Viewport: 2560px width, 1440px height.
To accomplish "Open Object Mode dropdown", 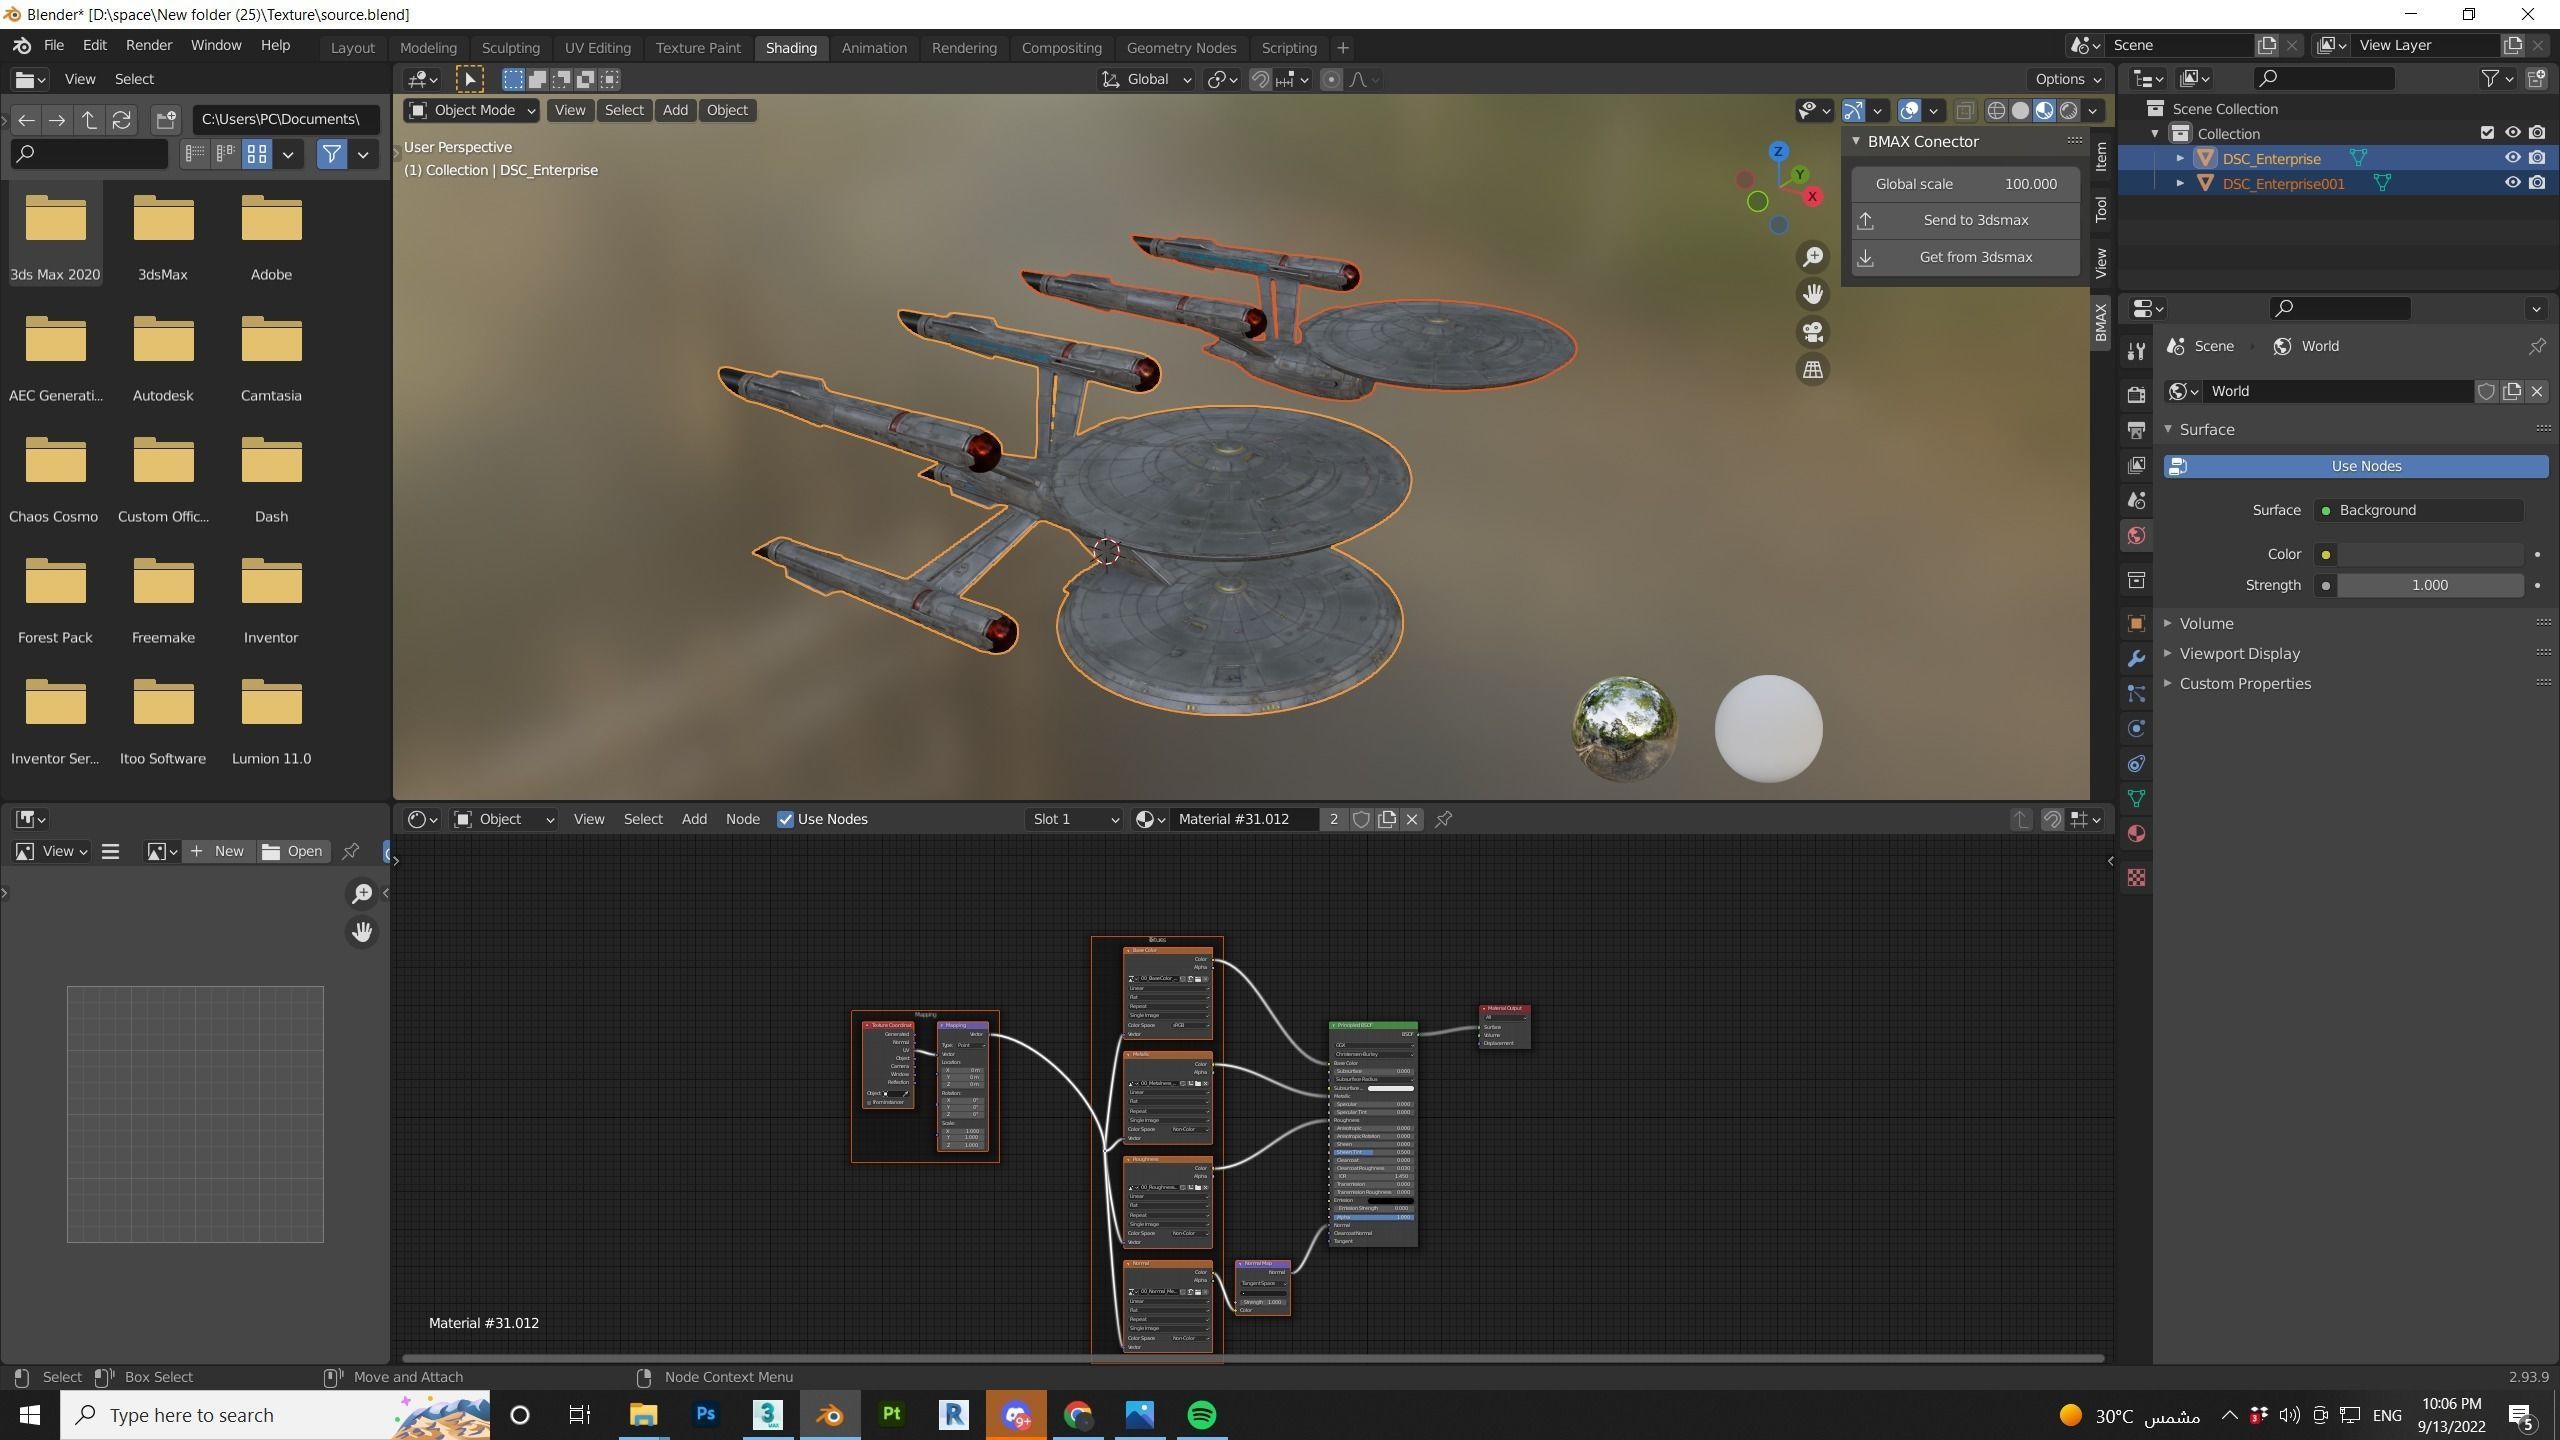I will click(x=472, y=111).
